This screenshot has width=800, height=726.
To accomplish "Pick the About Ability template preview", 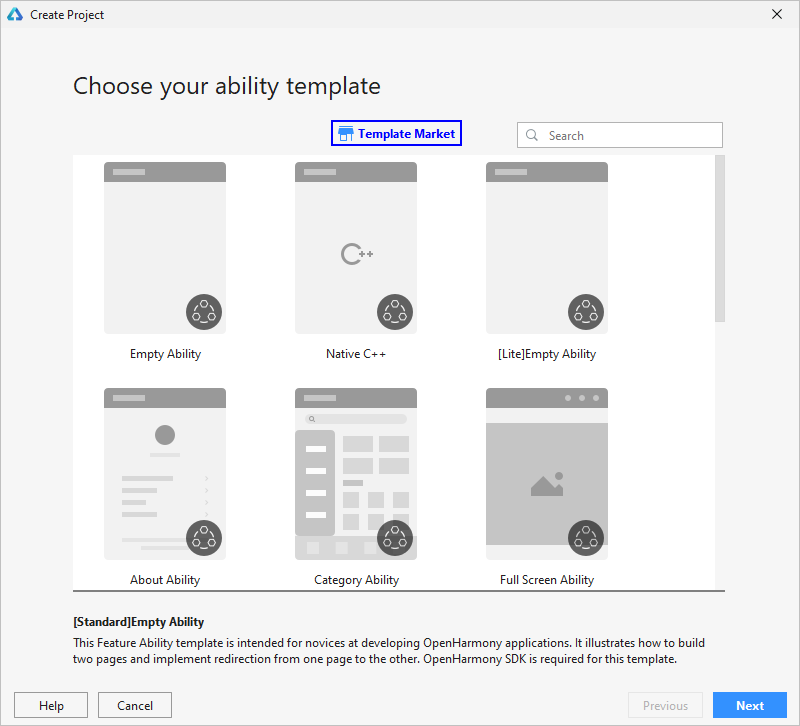I will click(165, 474).
